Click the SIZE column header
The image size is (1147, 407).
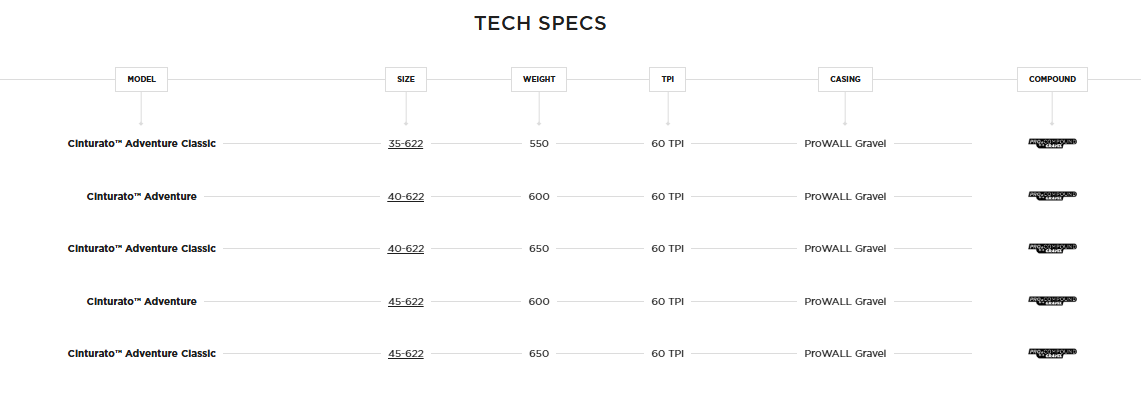click(x=405, y=79)
